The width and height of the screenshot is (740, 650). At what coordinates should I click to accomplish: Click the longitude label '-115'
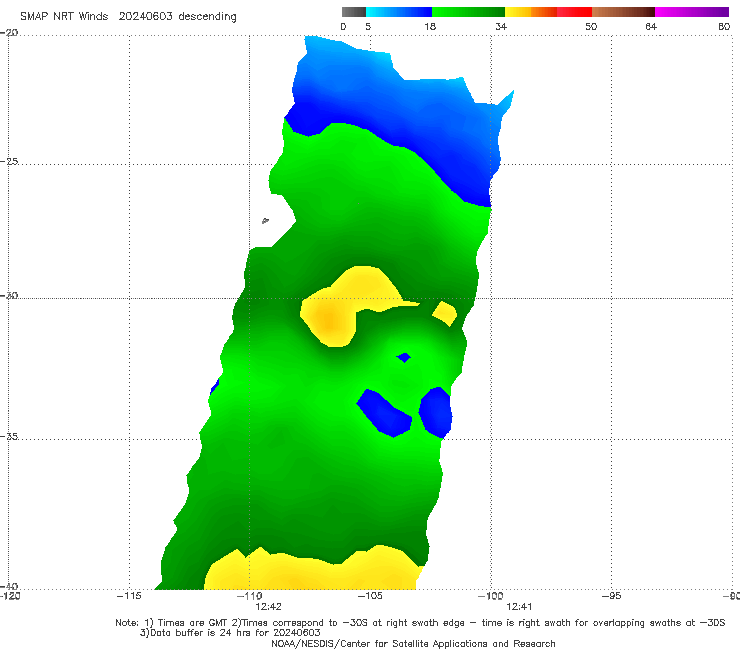pyautogui.click(x=129, y=596)
